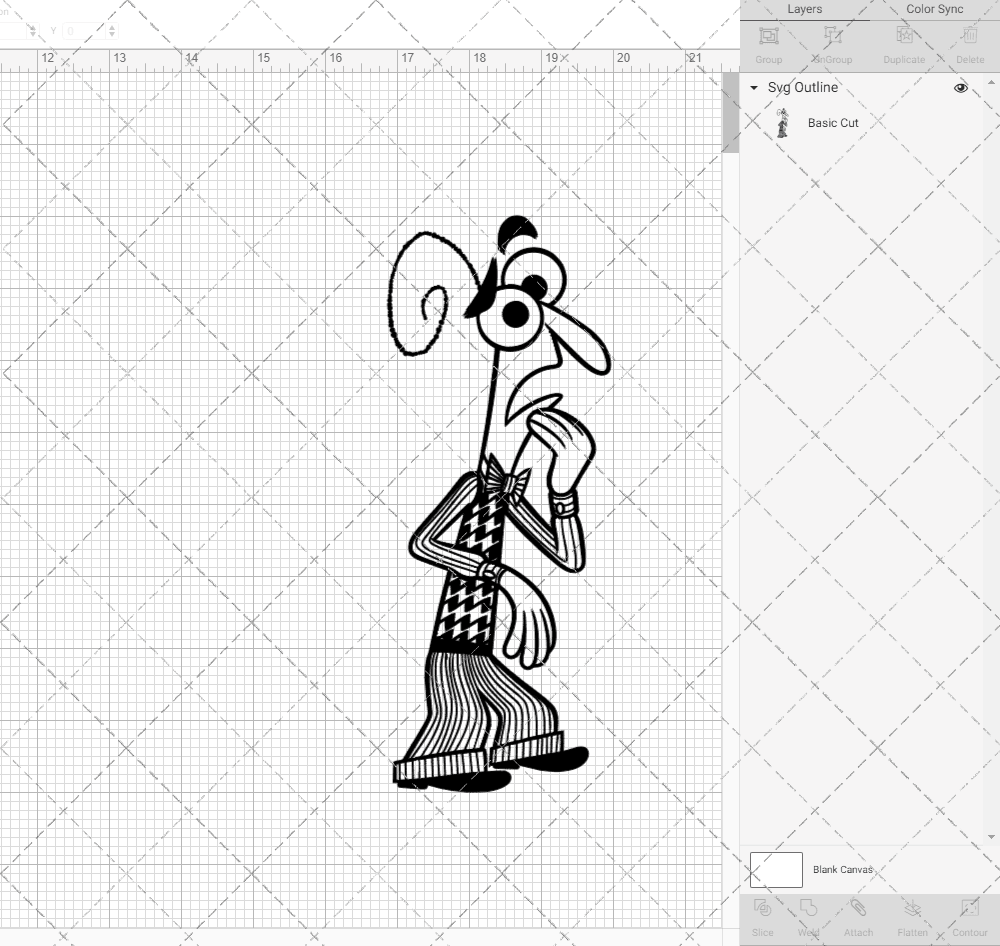The image size is (1000, 946).
Task: Switch to the Color Sync tab
Action: [934, 9]
